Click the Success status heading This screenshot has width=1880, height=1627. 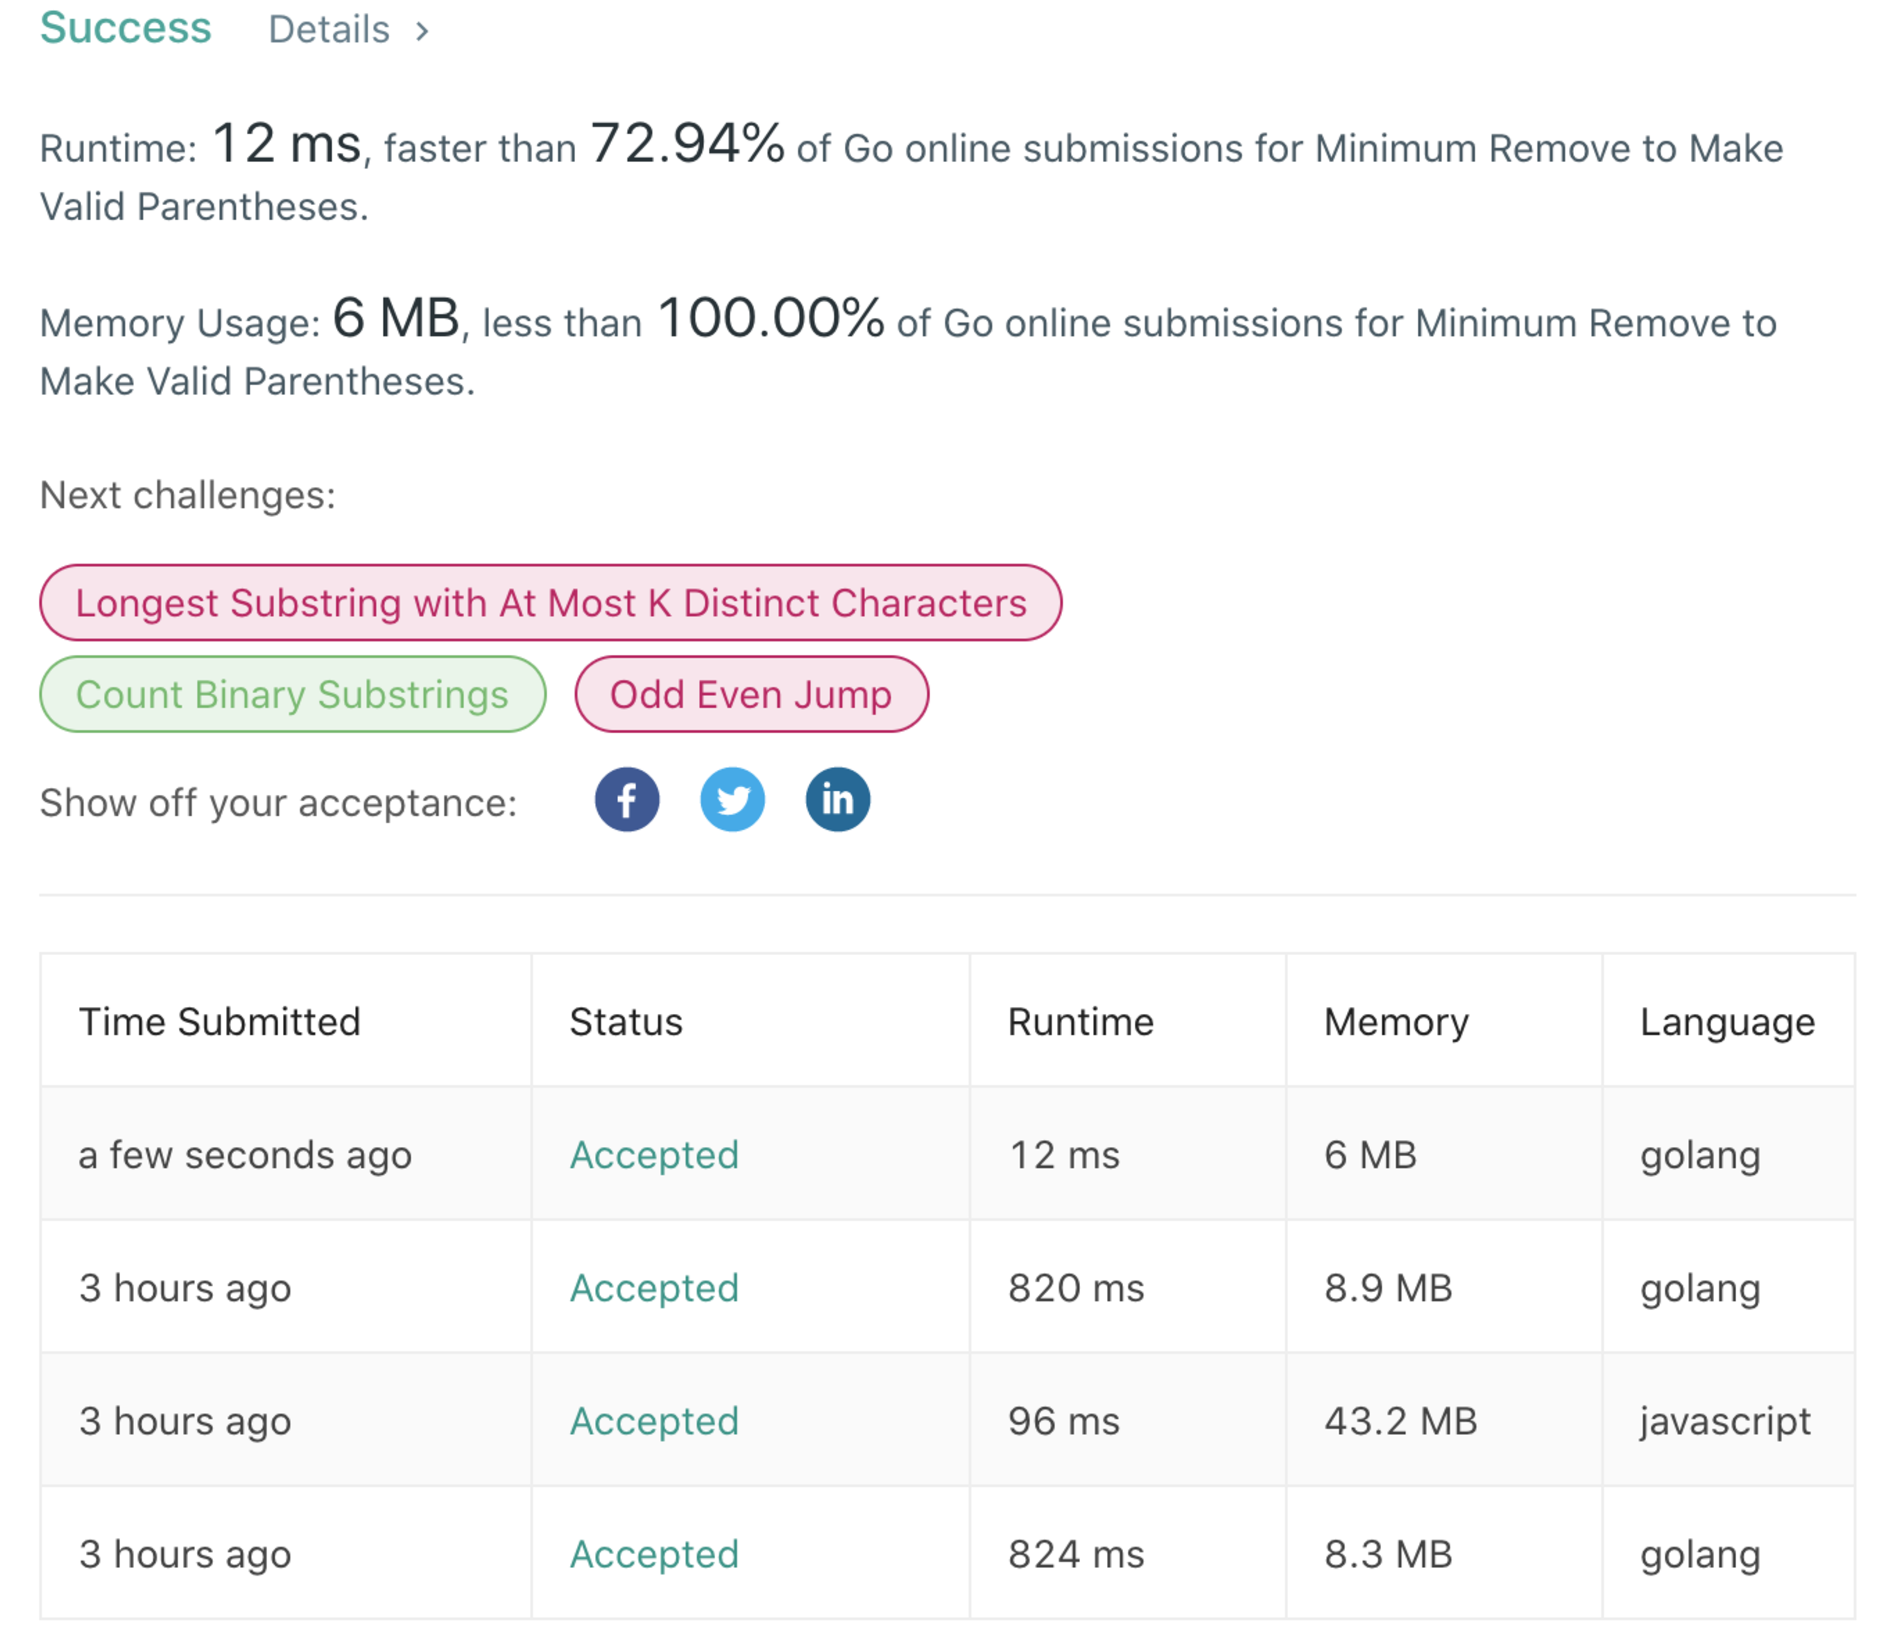(126, 28)
